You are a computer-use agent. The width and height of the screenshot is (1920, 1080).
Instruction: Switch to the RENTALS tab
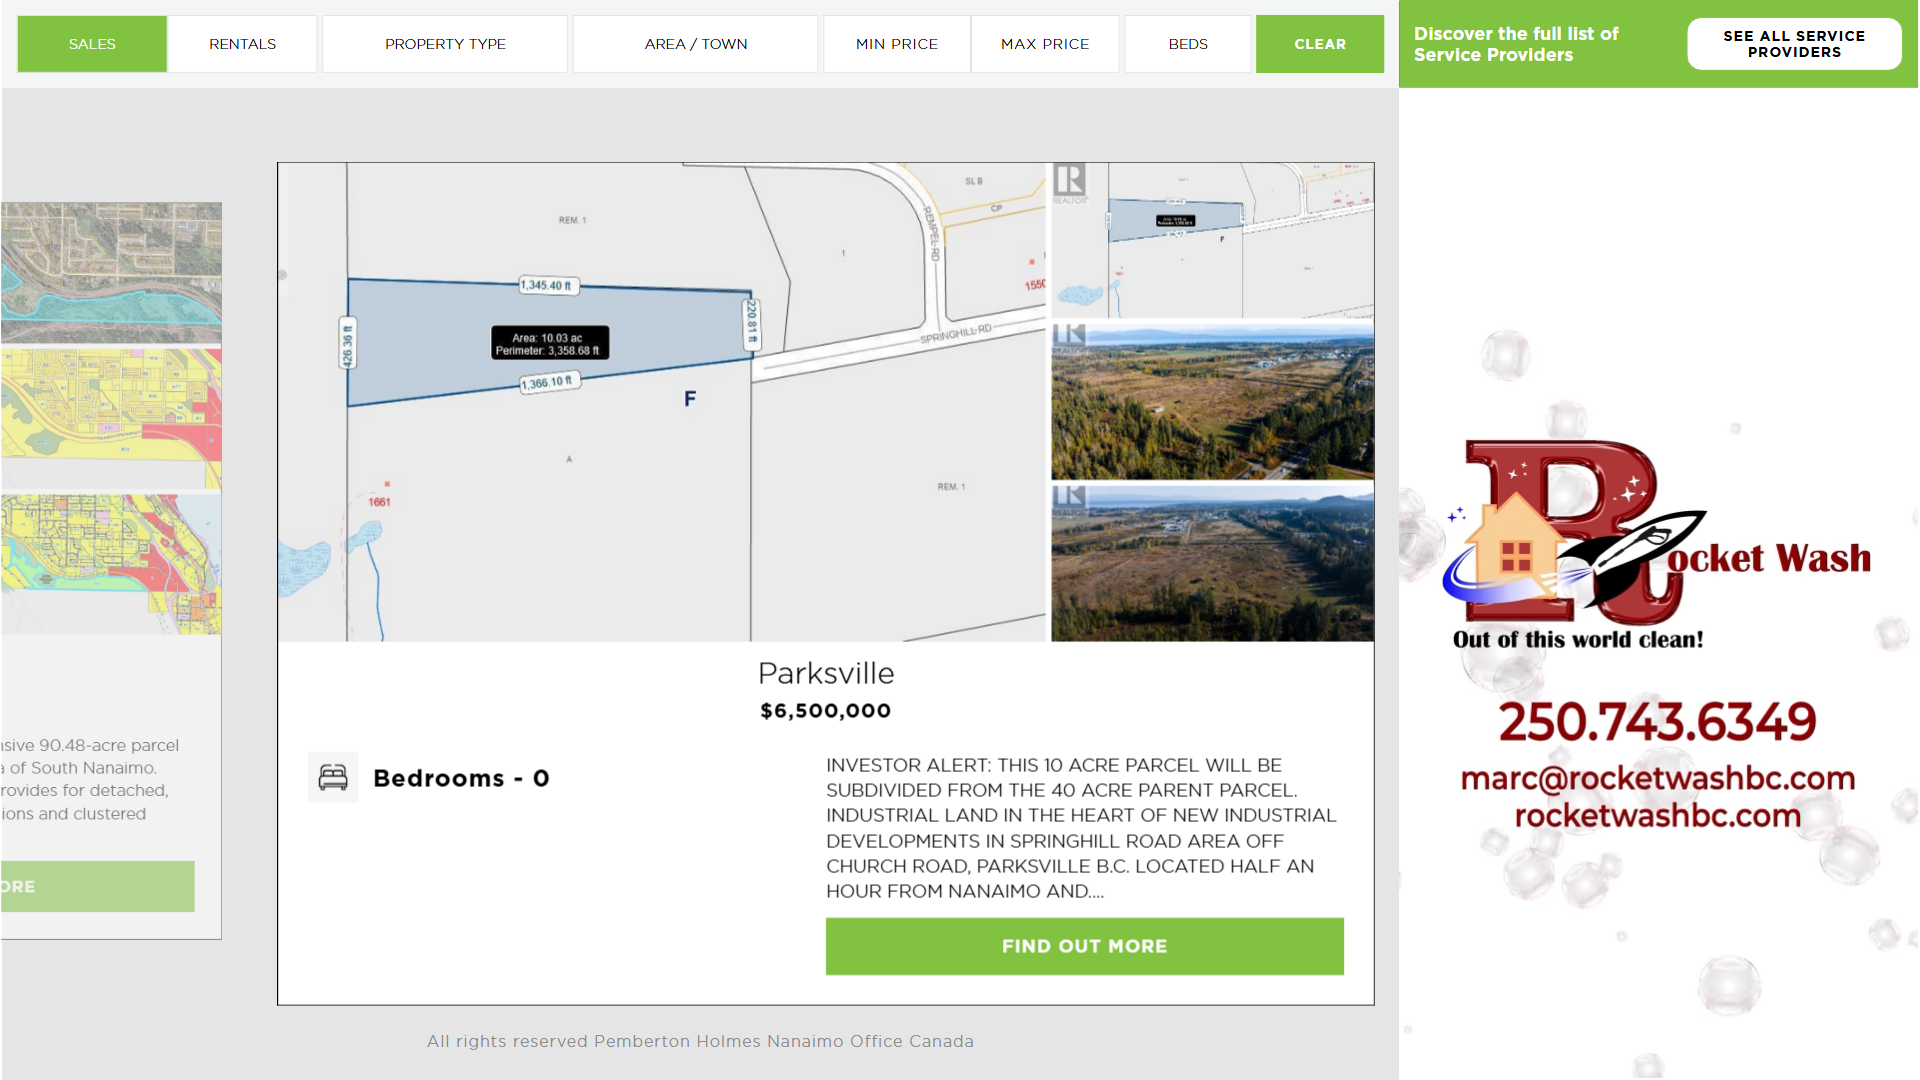click(x=242, y=44)
